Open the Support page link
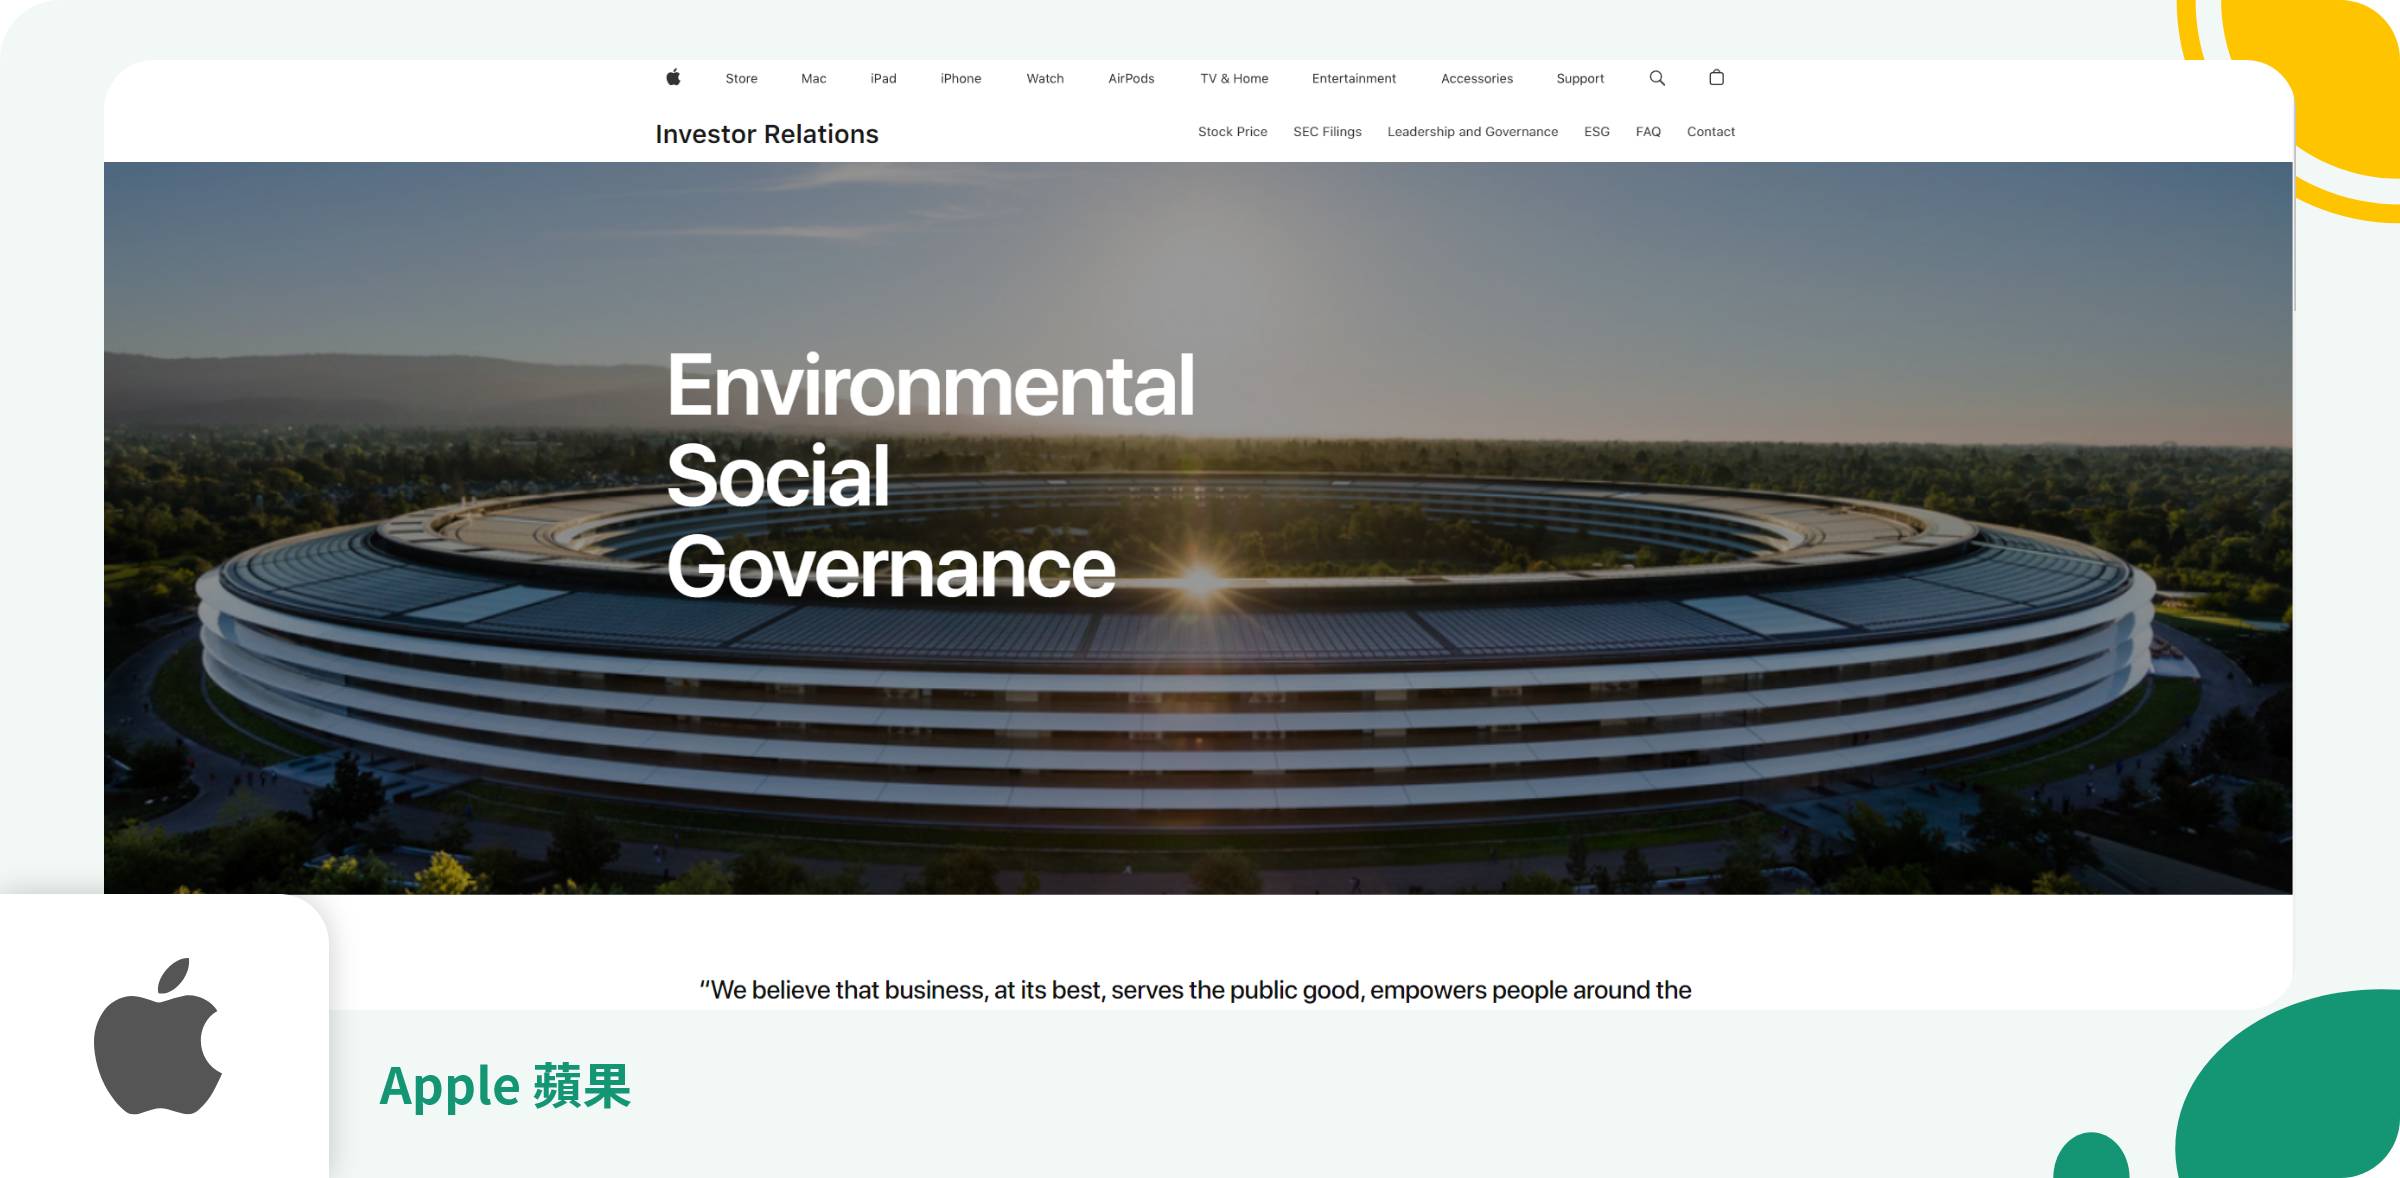This screenshot has width=2400, height=1178. coord(1580,79)
